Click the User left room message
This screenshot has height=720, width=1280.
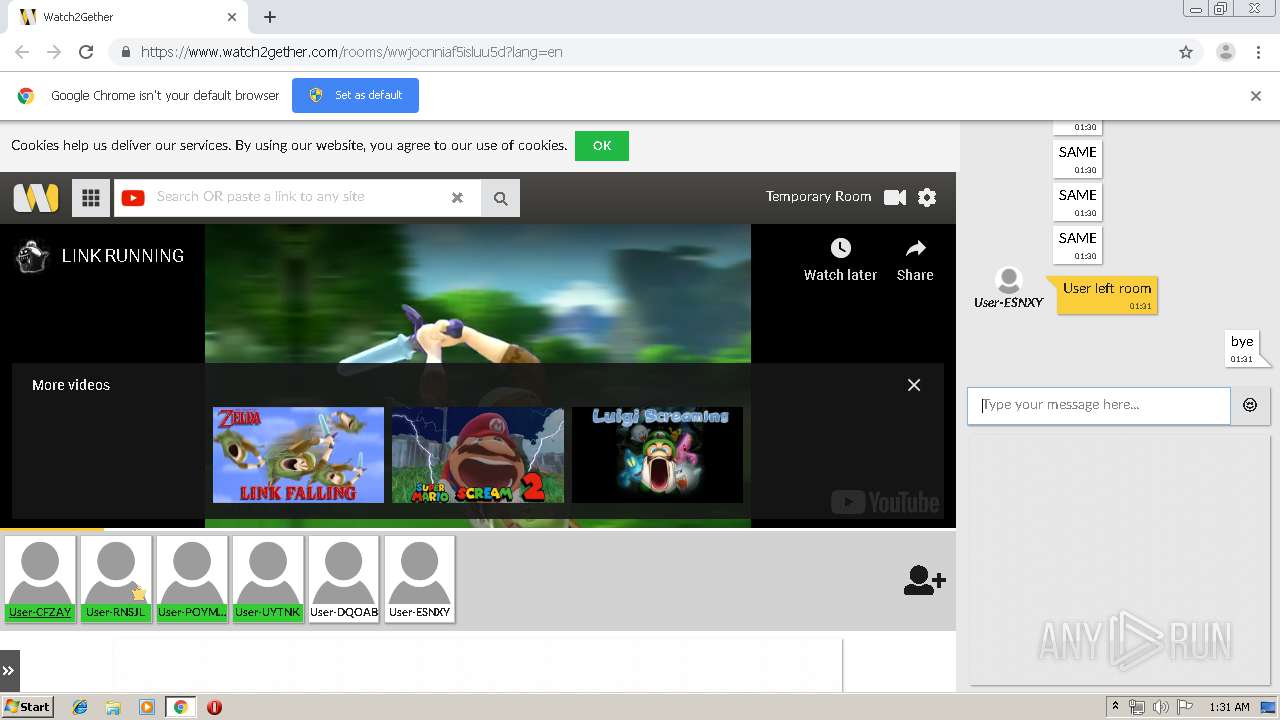(x=1107, y=295)
